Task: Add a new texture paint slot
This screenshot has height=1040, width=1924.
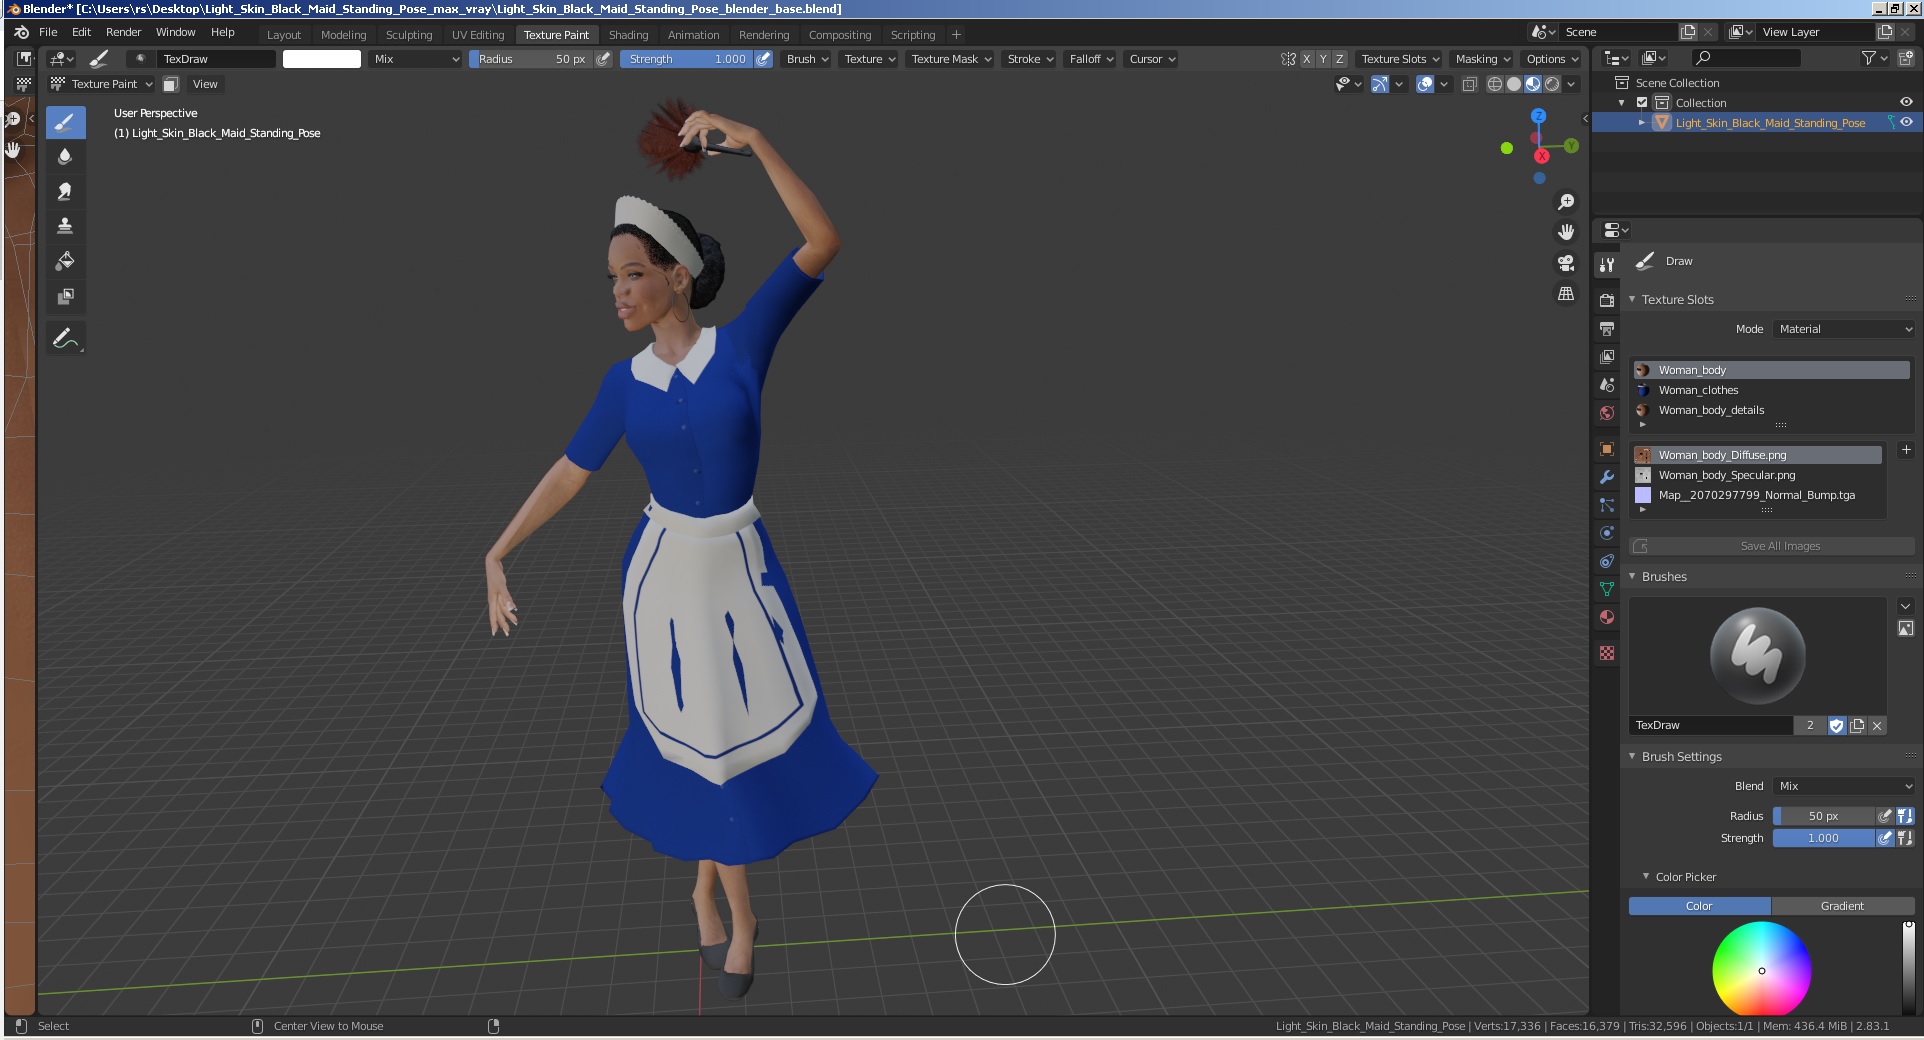Action: 1905,450
